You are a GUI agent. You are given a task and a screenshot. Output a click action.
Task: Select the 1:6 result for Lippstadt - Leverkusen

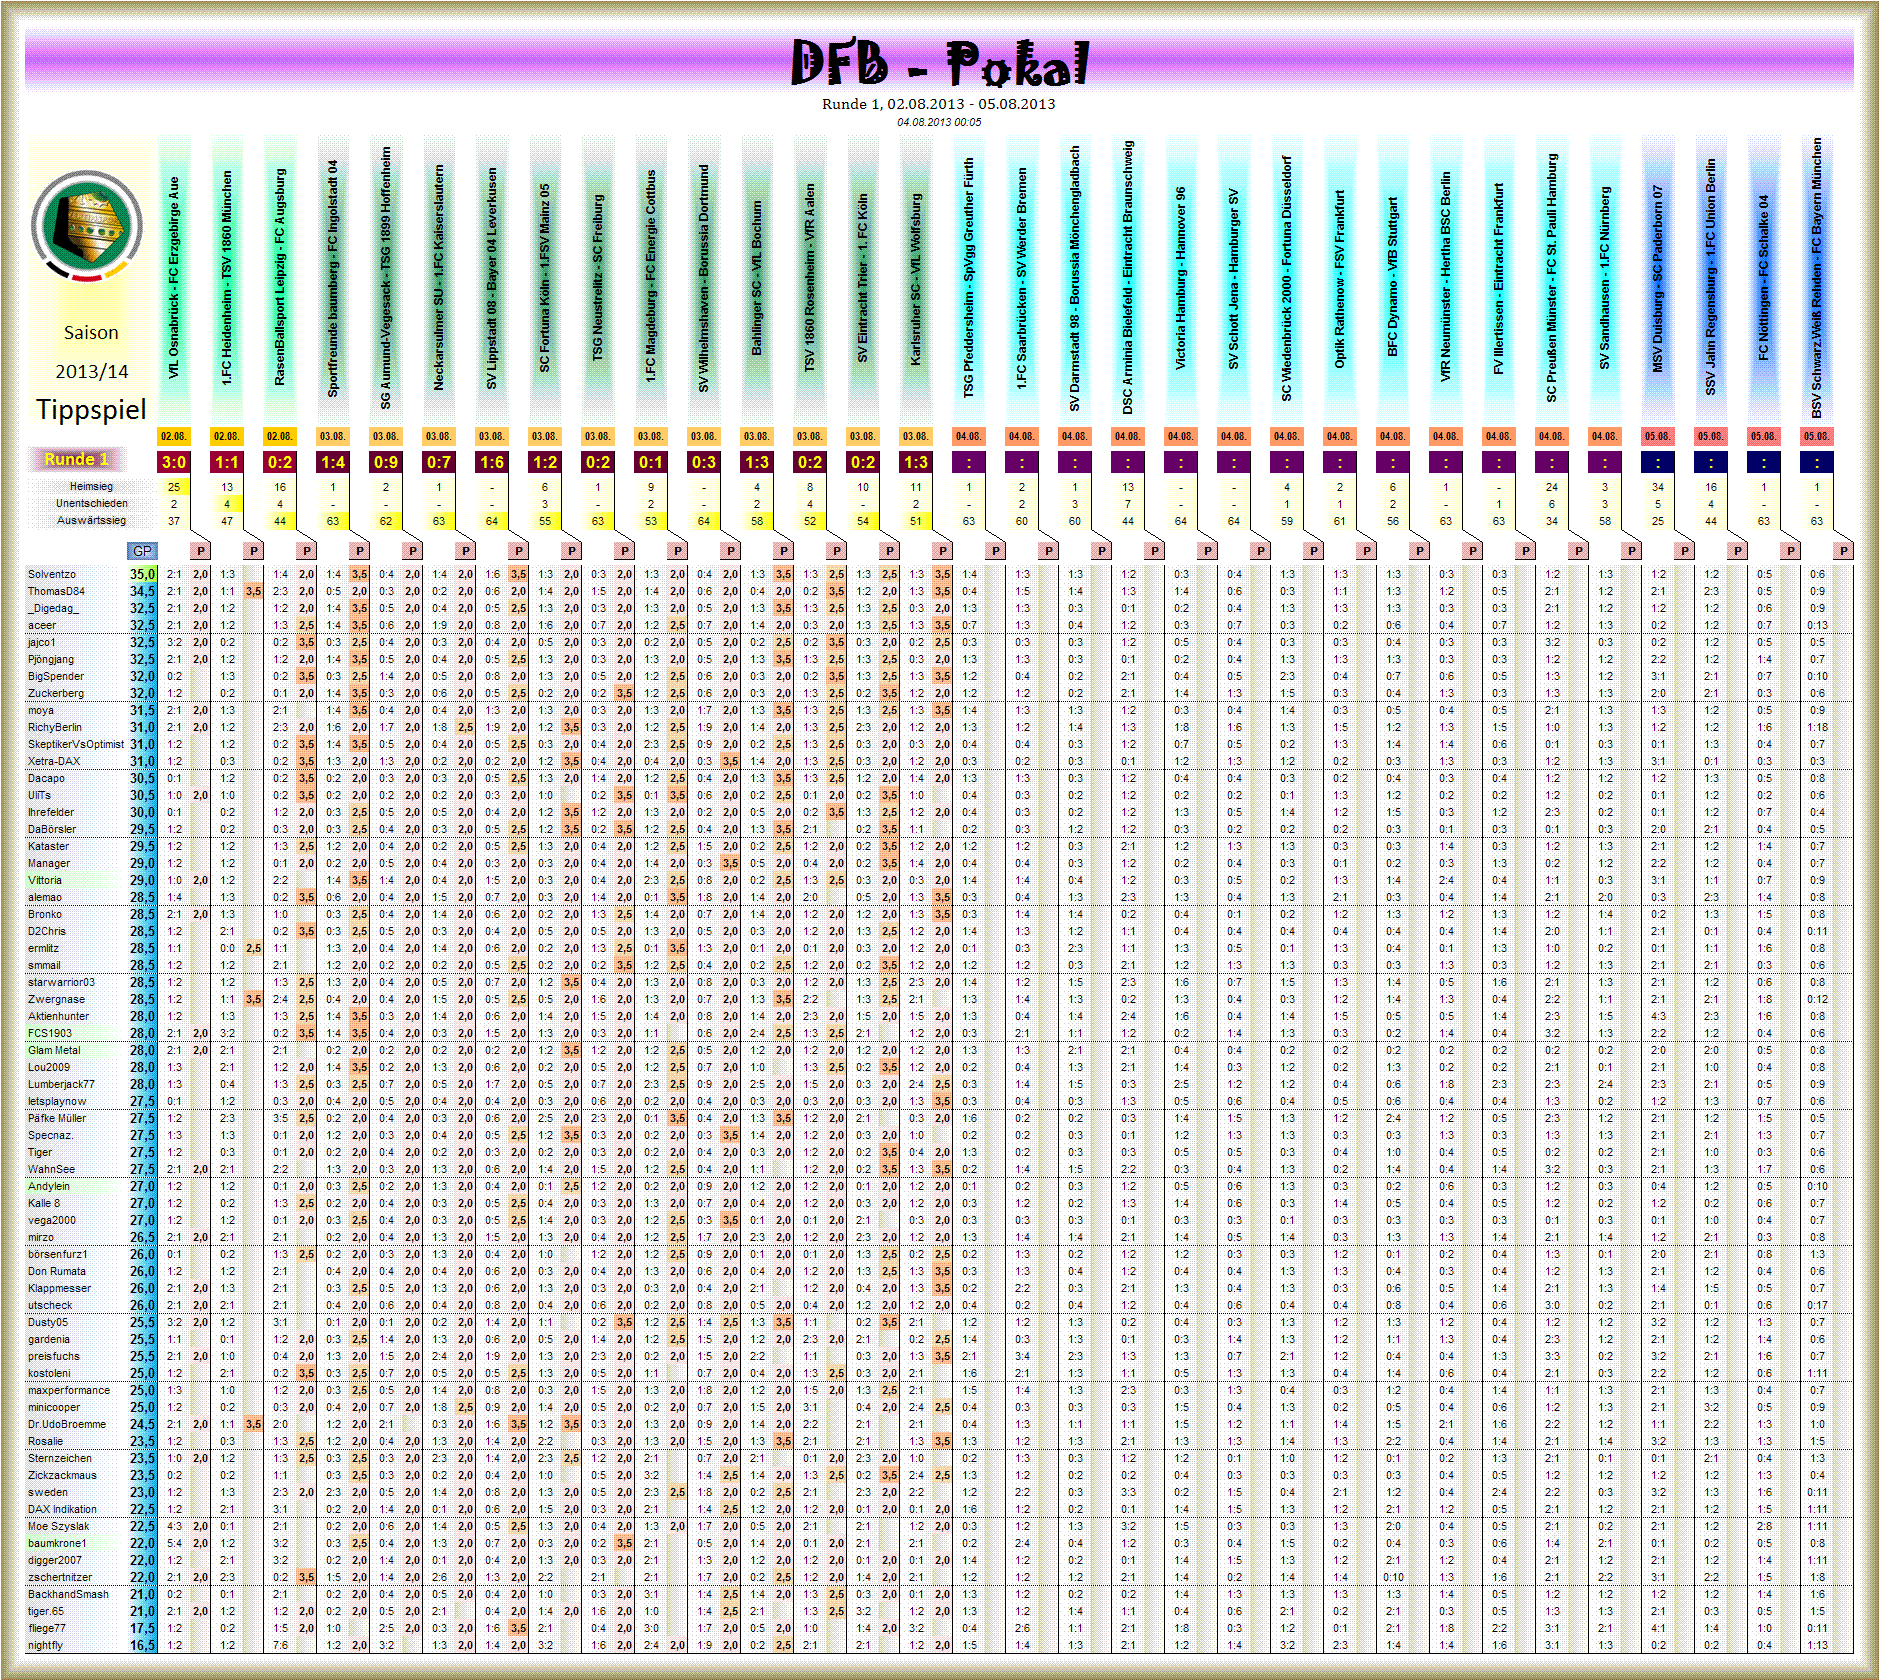point(492,462)
